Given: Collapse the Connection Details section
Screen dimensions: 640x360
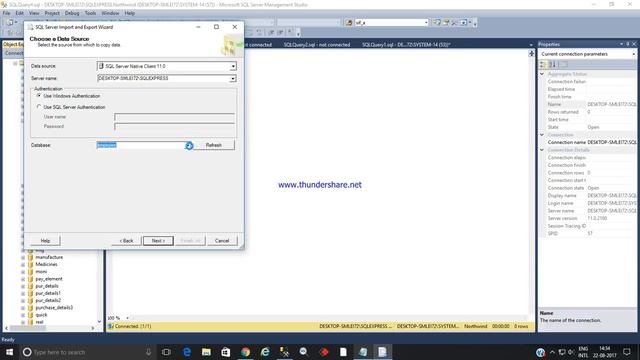Looking at the screenshot, I should pyautogui.click(x=542, y=150).
